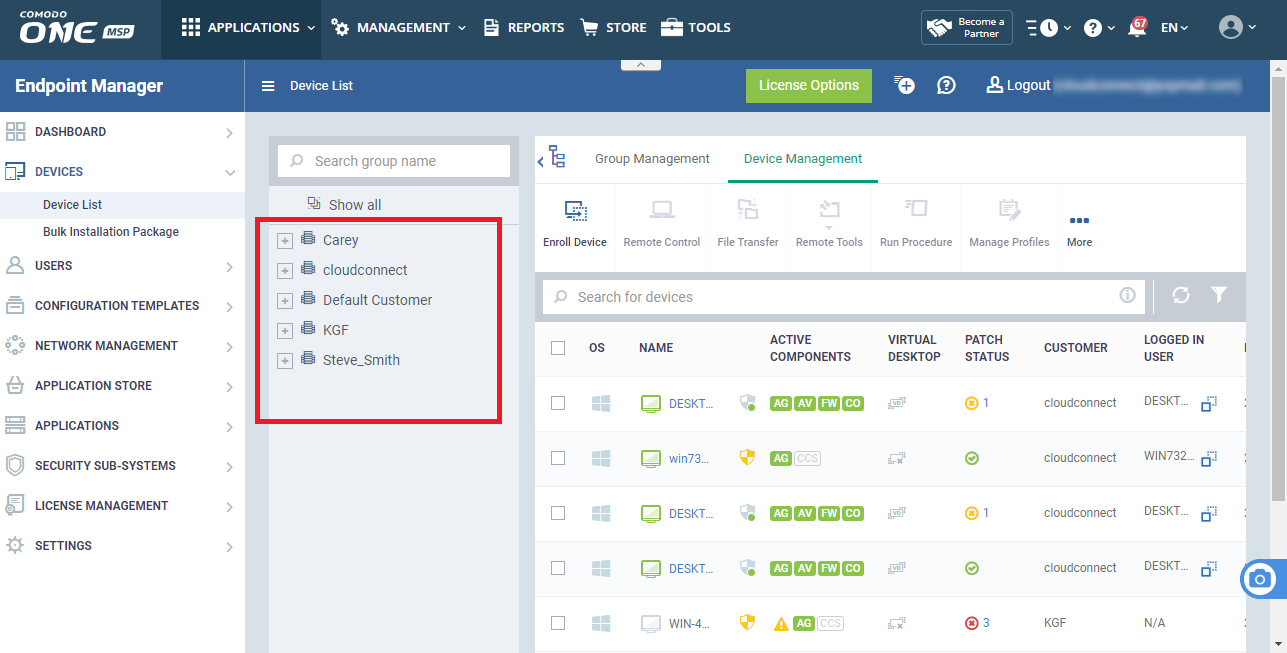Viewport: 1287px width, 653px height.
Task: Expand the cloudconnect tree node
Action: (x=285, y=271)
